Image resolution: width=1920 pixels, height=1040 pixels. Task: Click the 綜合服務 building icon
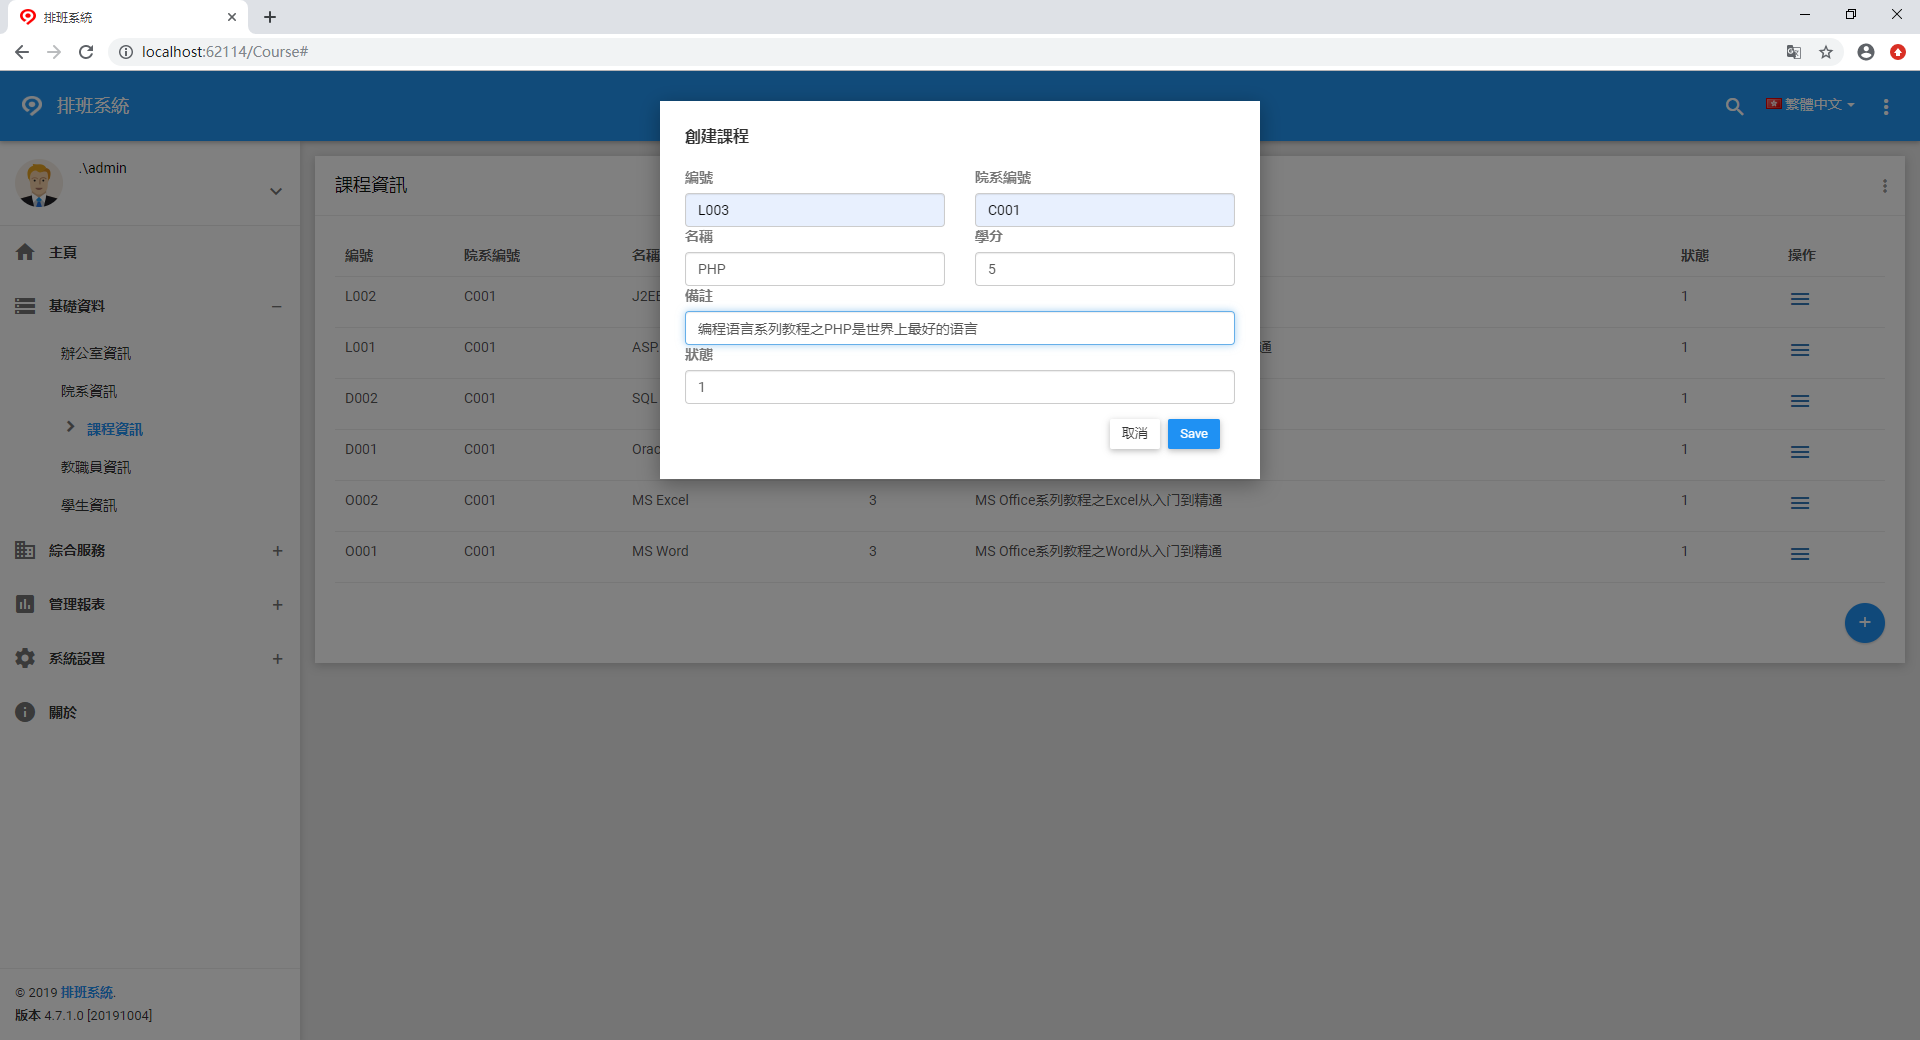tap(25, 550)
